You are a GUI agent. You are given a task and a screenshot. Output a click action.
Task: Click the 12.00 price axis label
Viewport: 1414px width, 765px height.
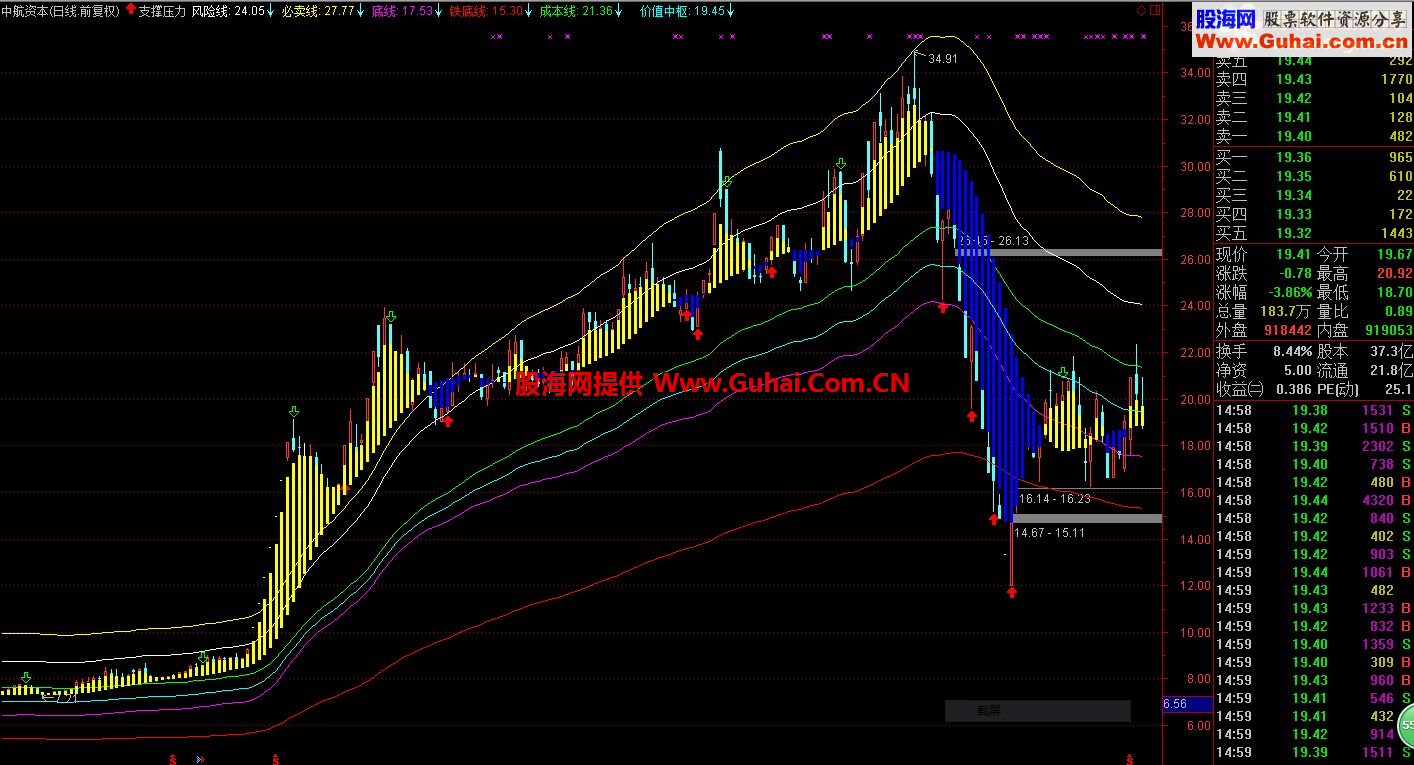point(1195,586)
